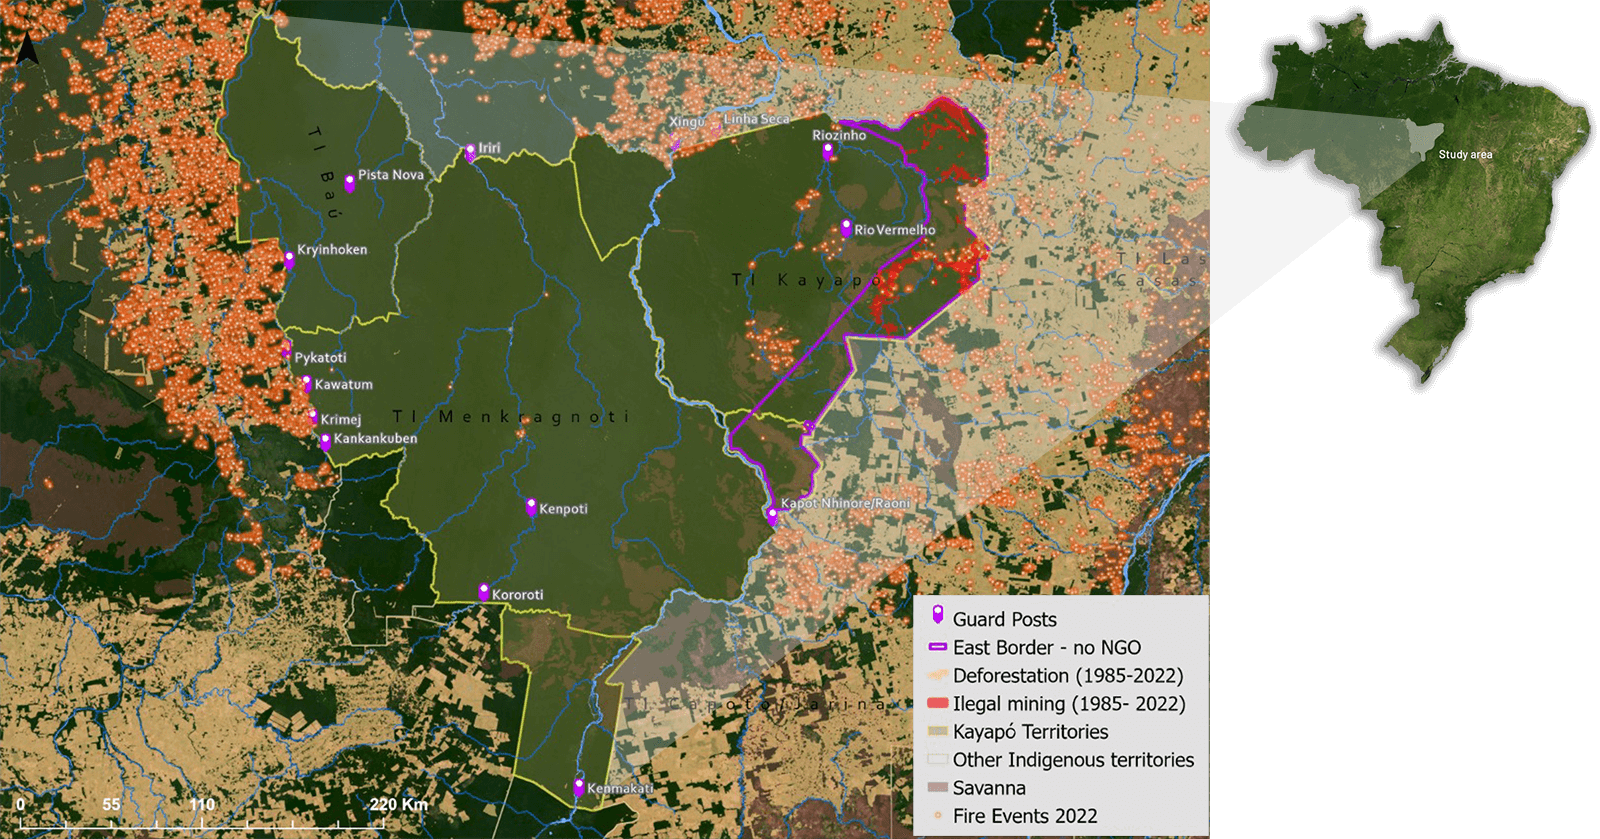Click the '220 Km' scale bar label
1600x839 pixels.
pyautogui.click(x=398, y=804)
